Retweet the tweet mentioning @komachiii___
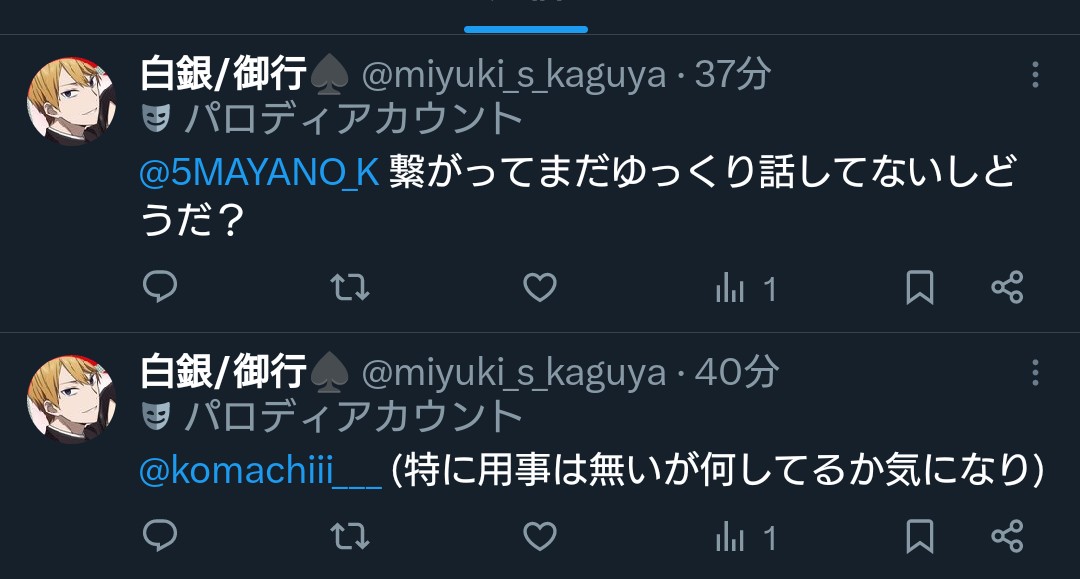This screenshot has width=1080, height=579. point(350,536)
